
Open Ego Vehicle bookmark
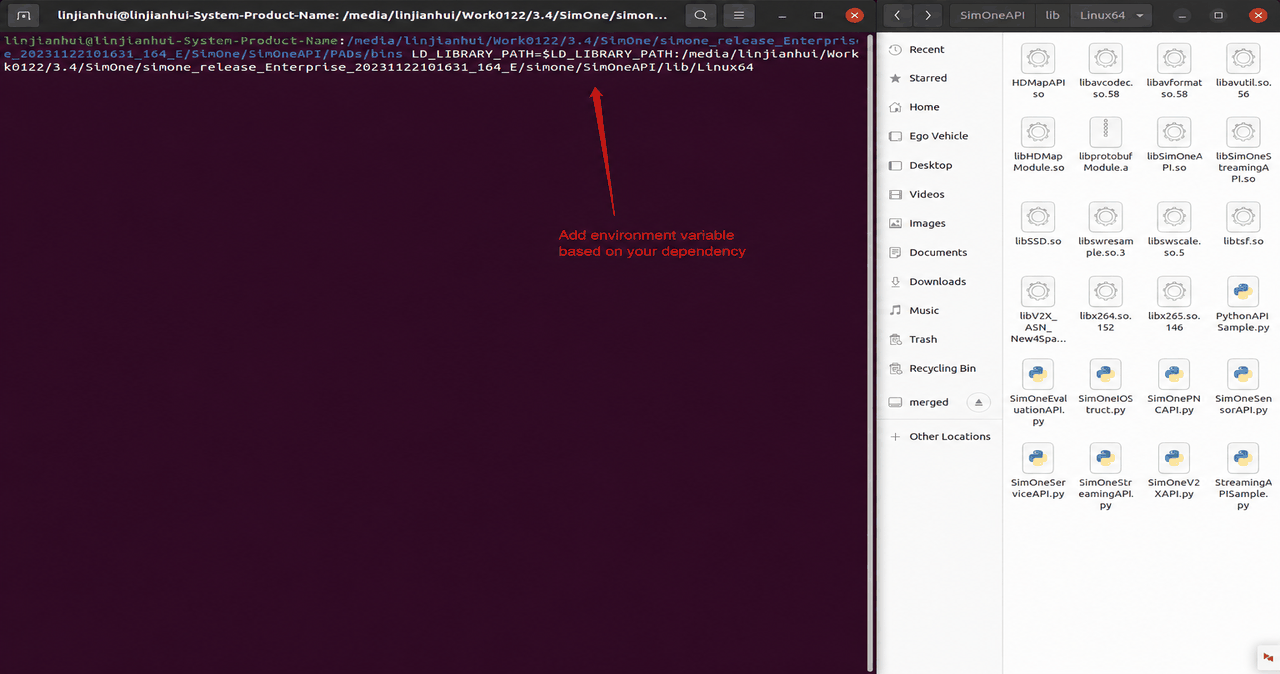[x=940, y=136]
